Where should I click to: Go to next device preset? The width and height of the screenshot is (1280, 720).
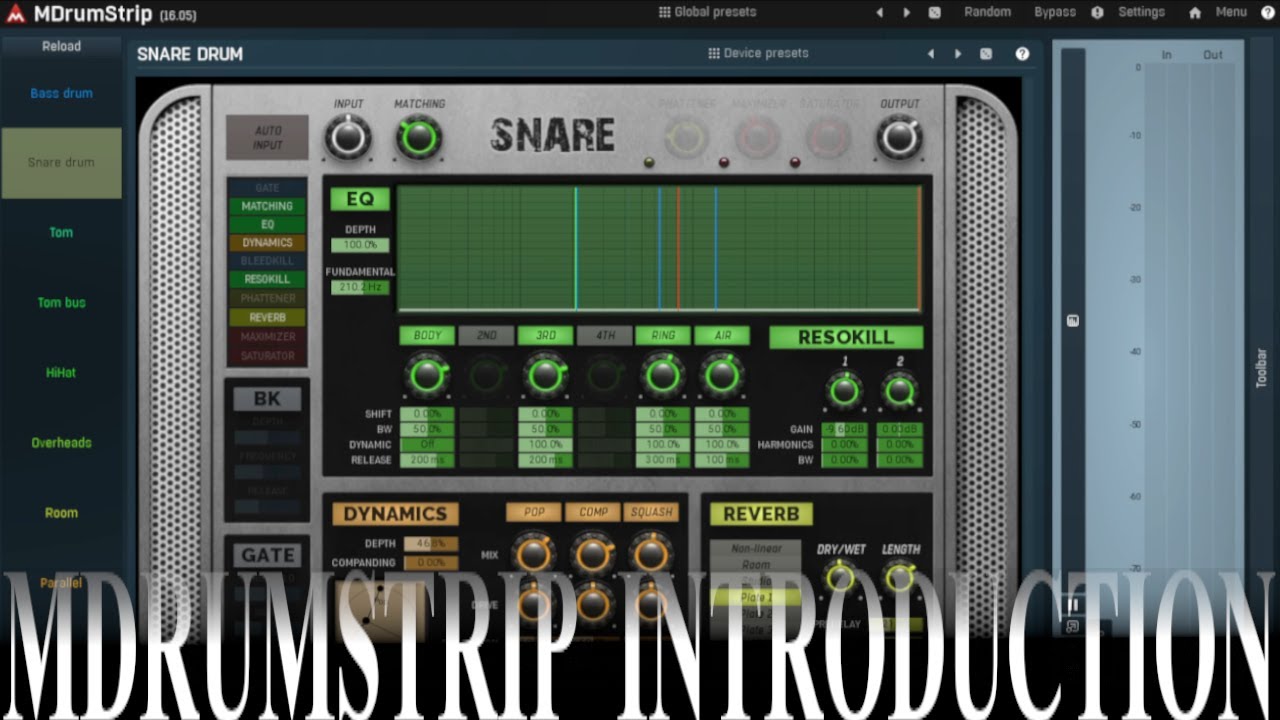958,54
